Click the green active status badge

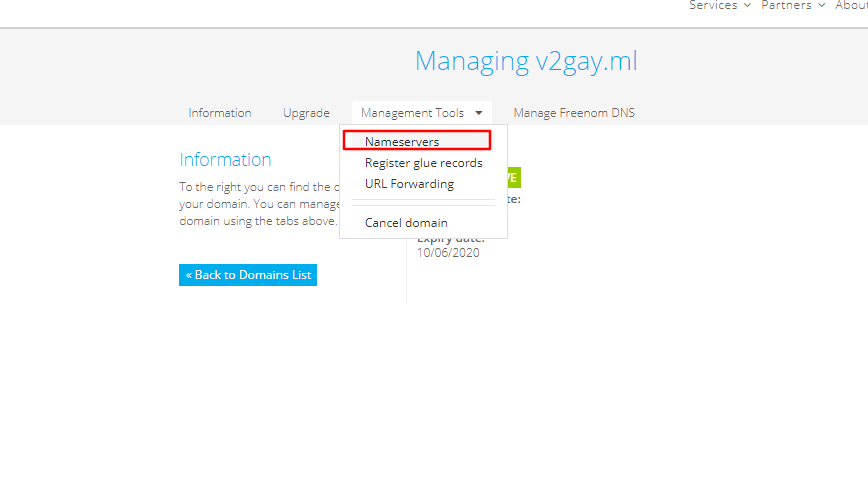[x=513, y=177]
